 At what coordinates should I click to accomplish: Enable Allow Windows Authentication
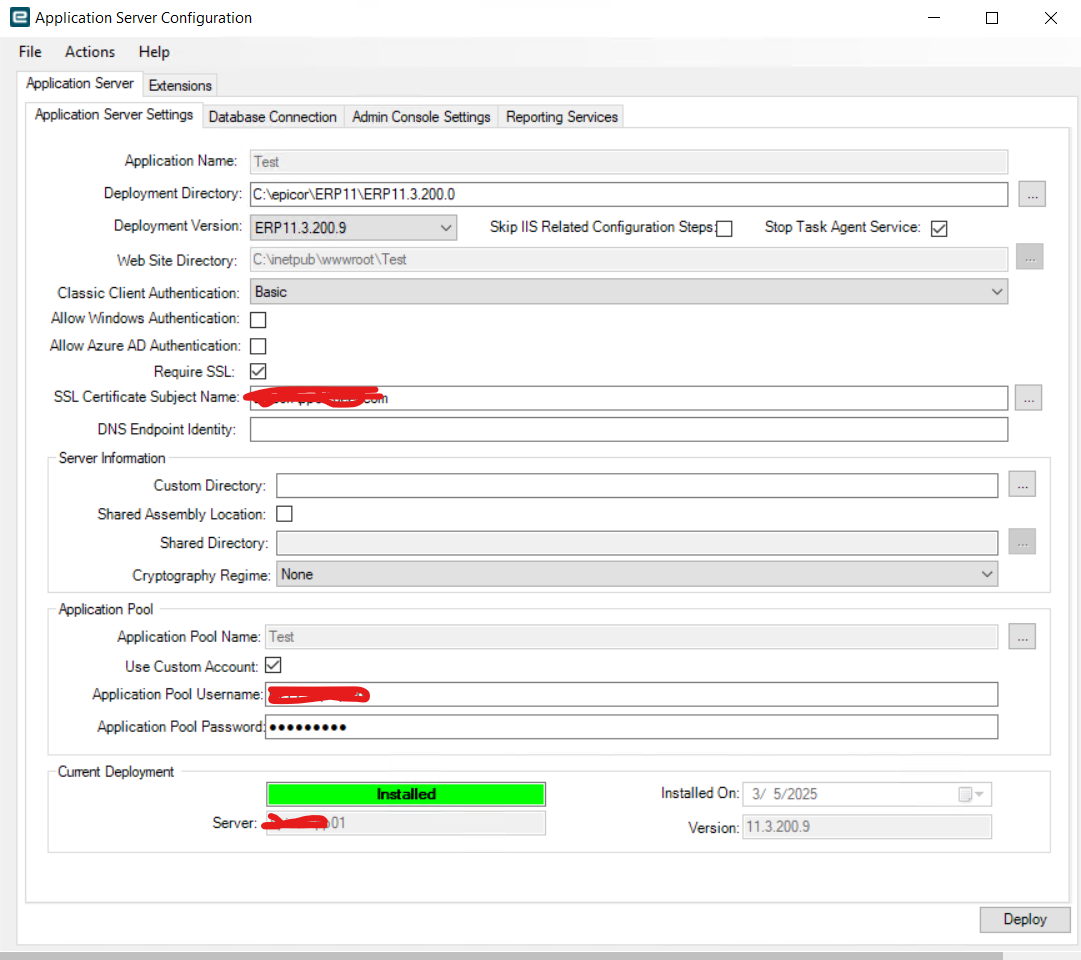(x=257, y=319)
